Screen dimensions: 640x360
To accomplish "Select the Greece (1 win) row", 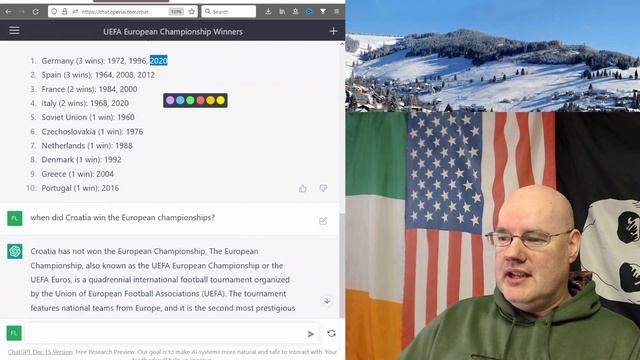I will [x=78, y=174].
